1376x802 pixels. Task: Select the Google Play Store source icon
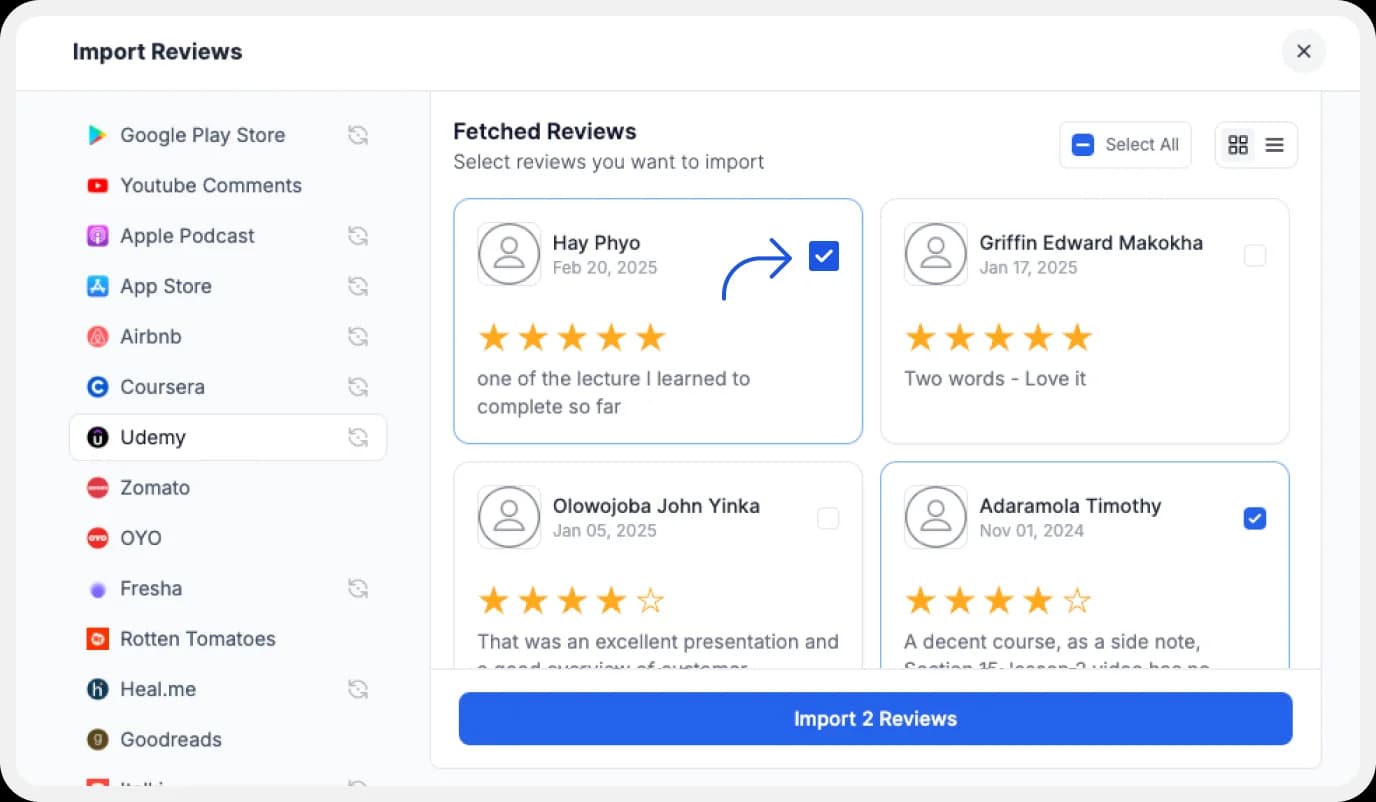pos(97,135)
